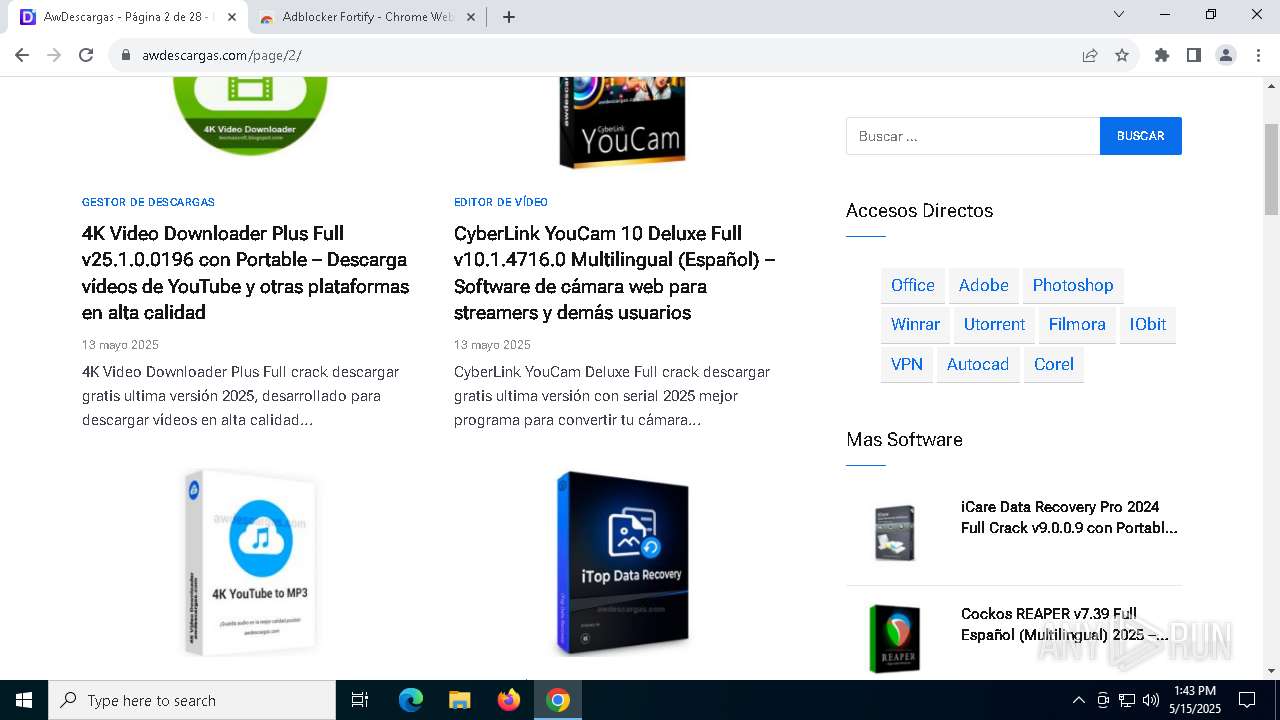Click the address bar URL
The image size is (1280, 720).
tap(222, 55)
